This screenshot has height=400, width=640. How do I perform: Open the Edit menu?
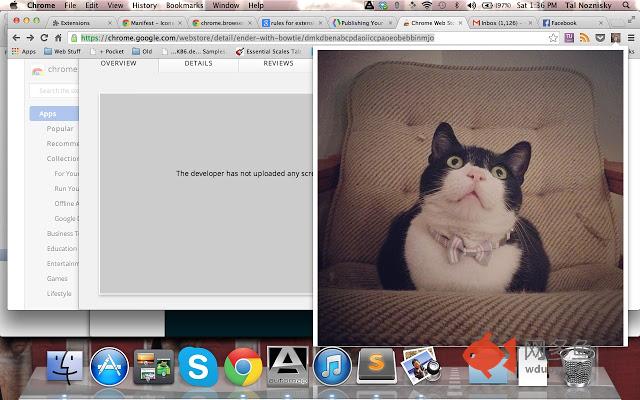(x=92, y=5)
